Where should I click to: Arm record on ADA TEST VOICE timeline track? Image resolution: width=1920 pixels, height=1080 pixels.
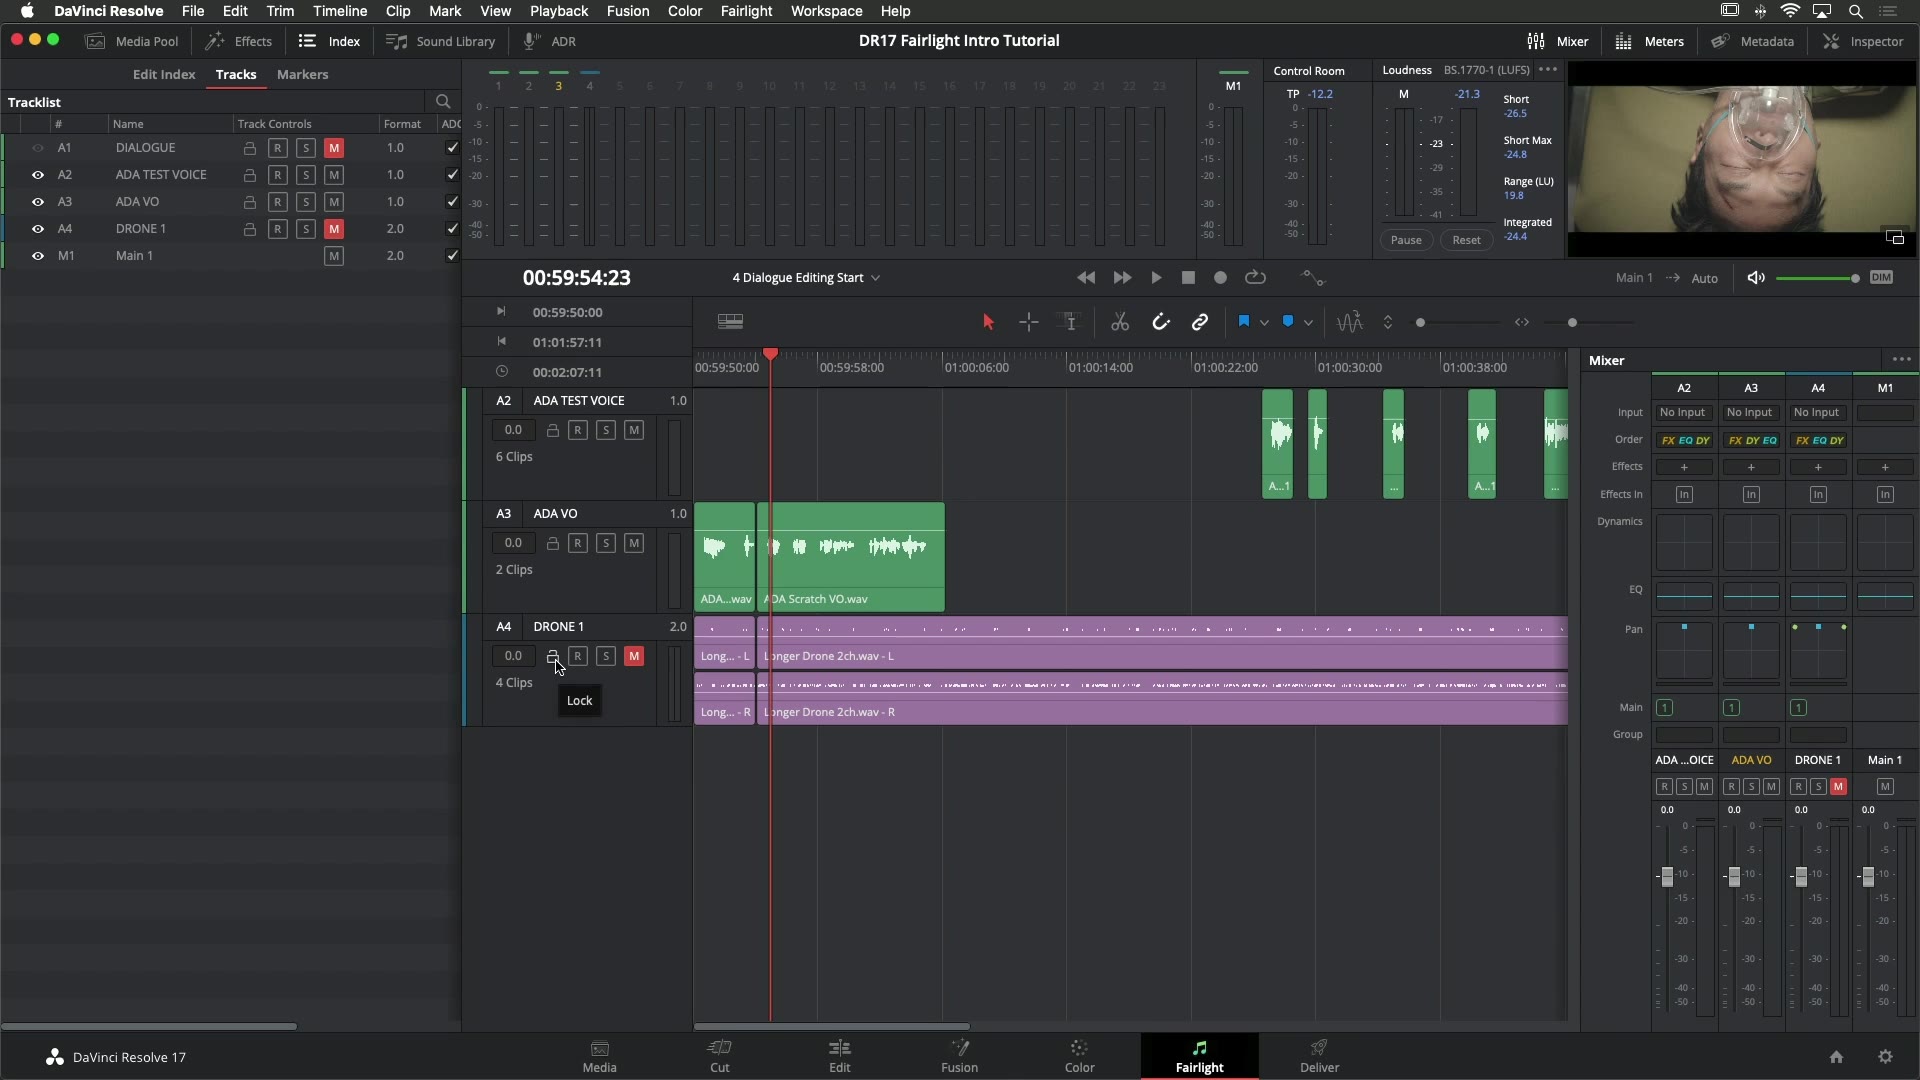(578, 430)
